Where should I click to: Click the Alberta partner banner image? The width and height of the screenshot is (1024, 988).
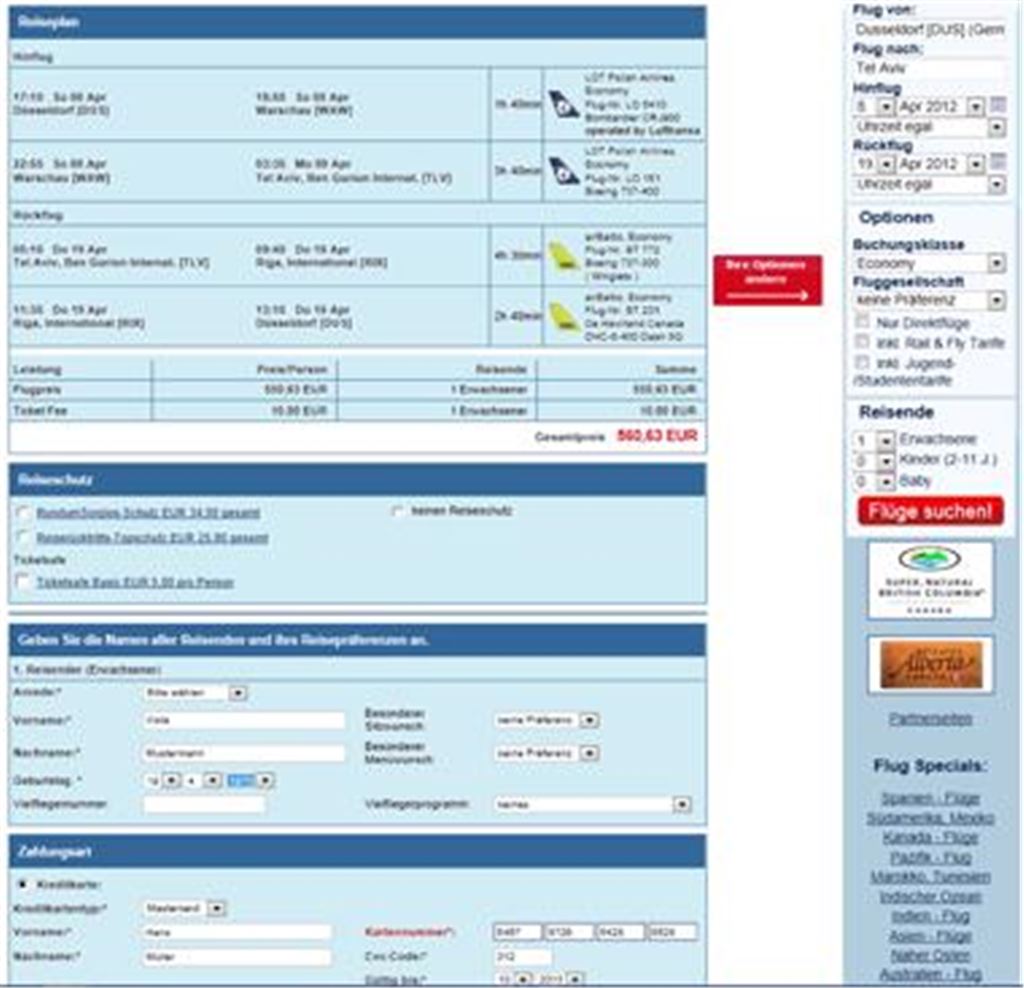tap(930, 664)
